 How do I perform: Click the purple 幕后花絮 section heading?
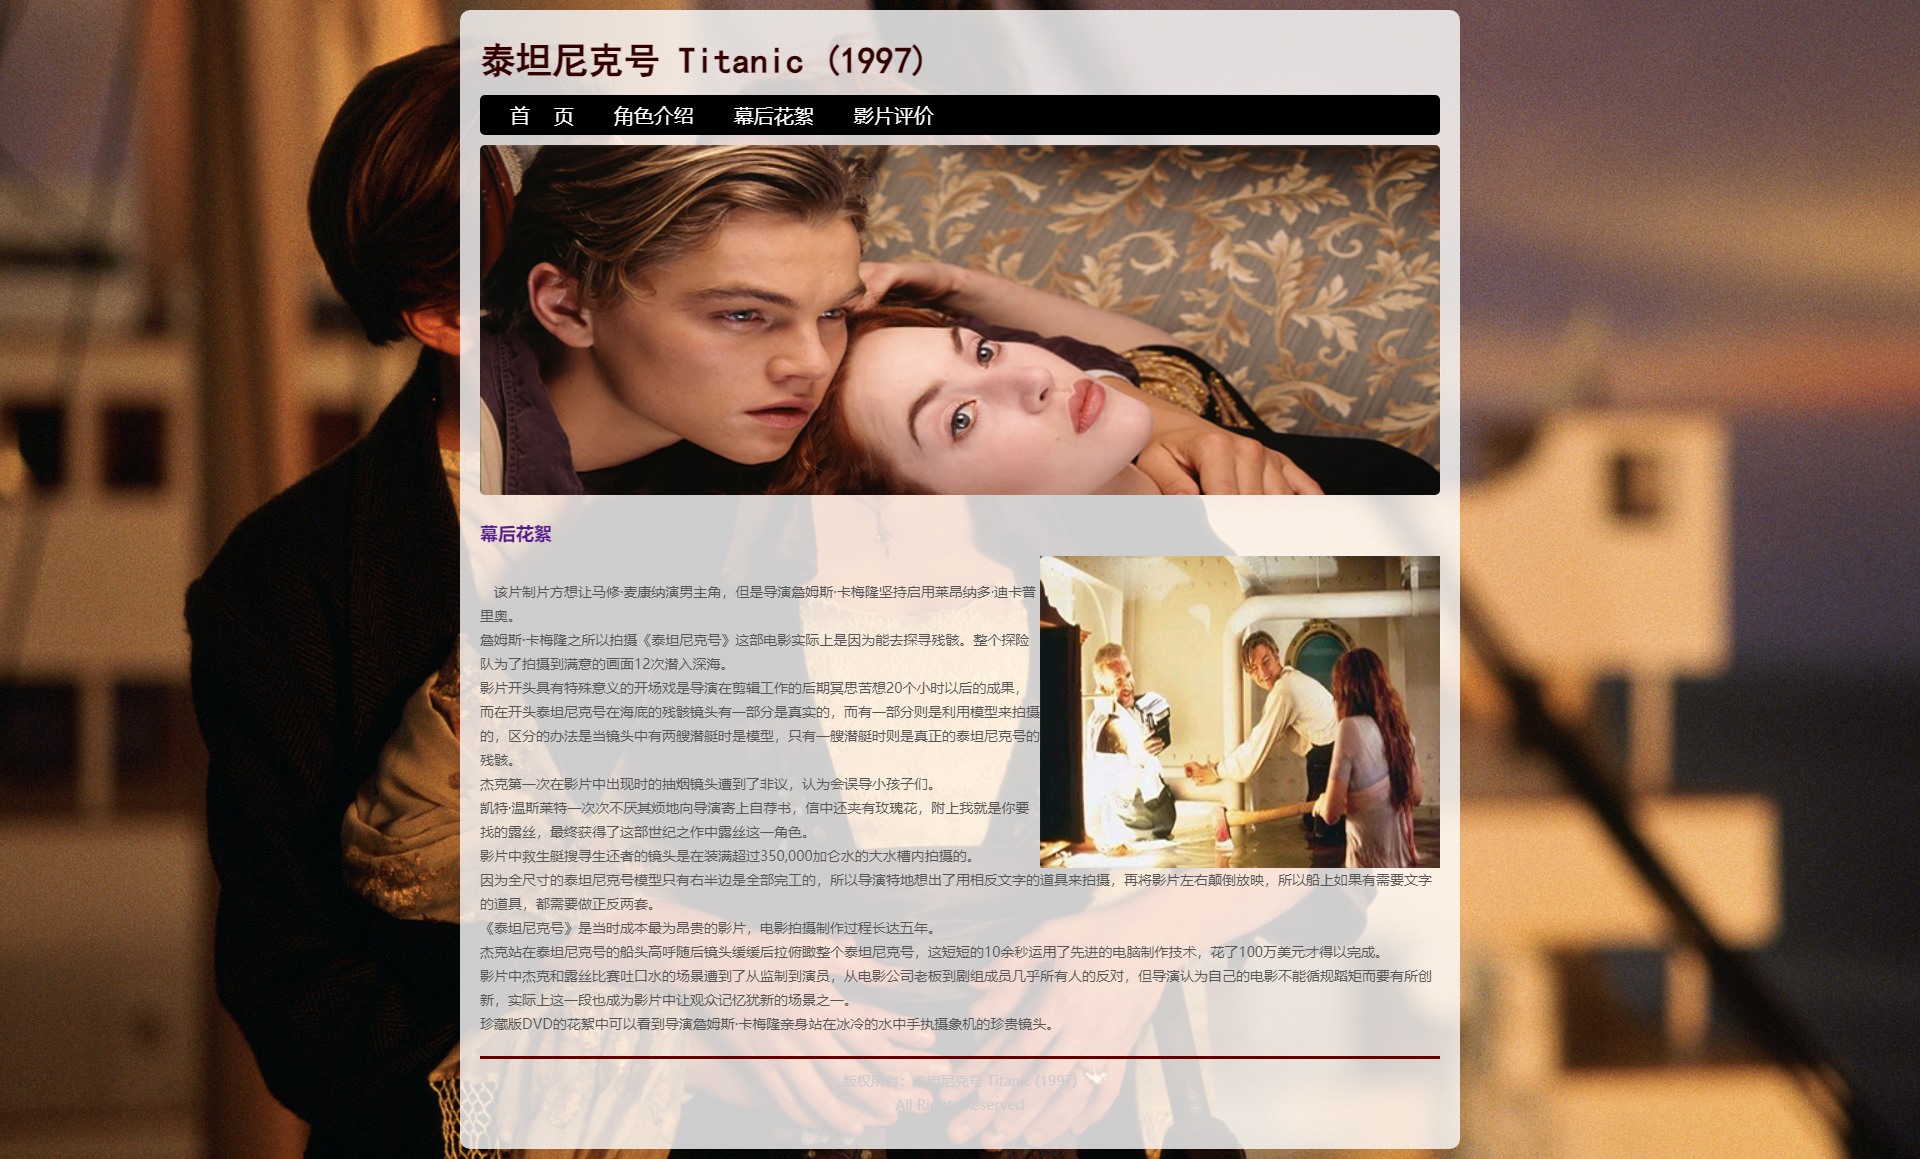pos(516,534)
